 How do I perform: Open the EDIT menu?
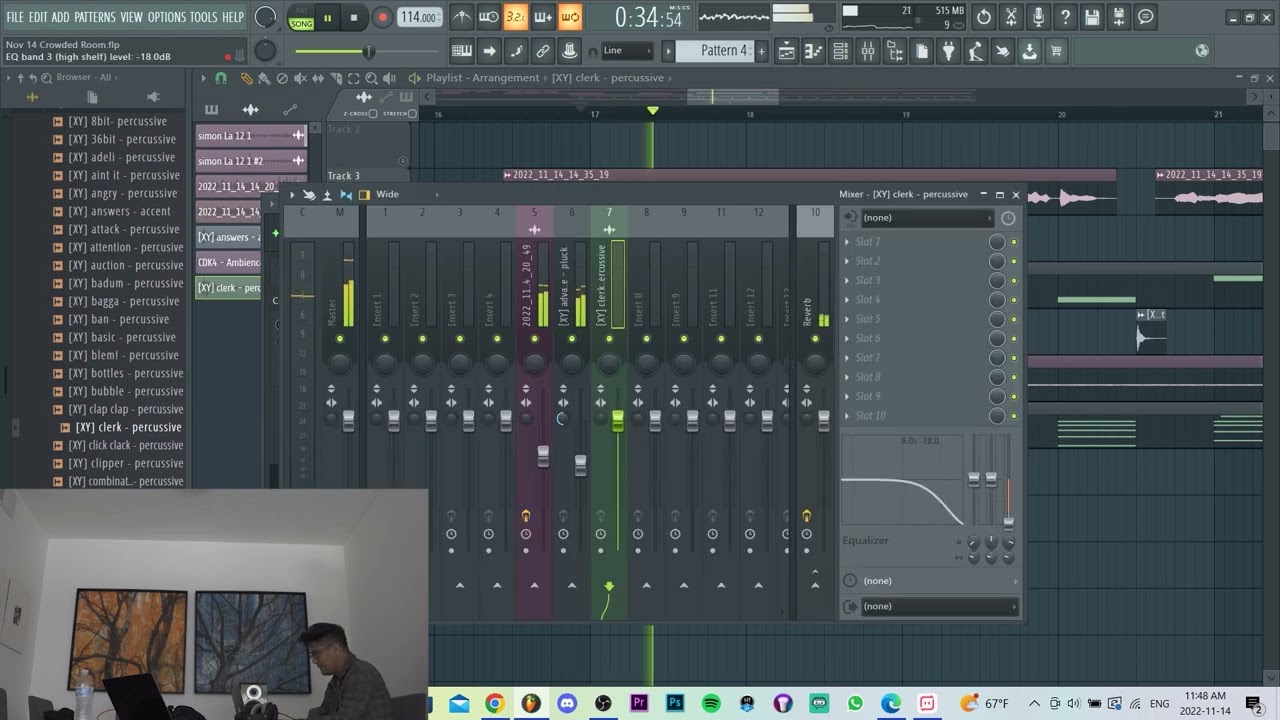coord(38,17)
